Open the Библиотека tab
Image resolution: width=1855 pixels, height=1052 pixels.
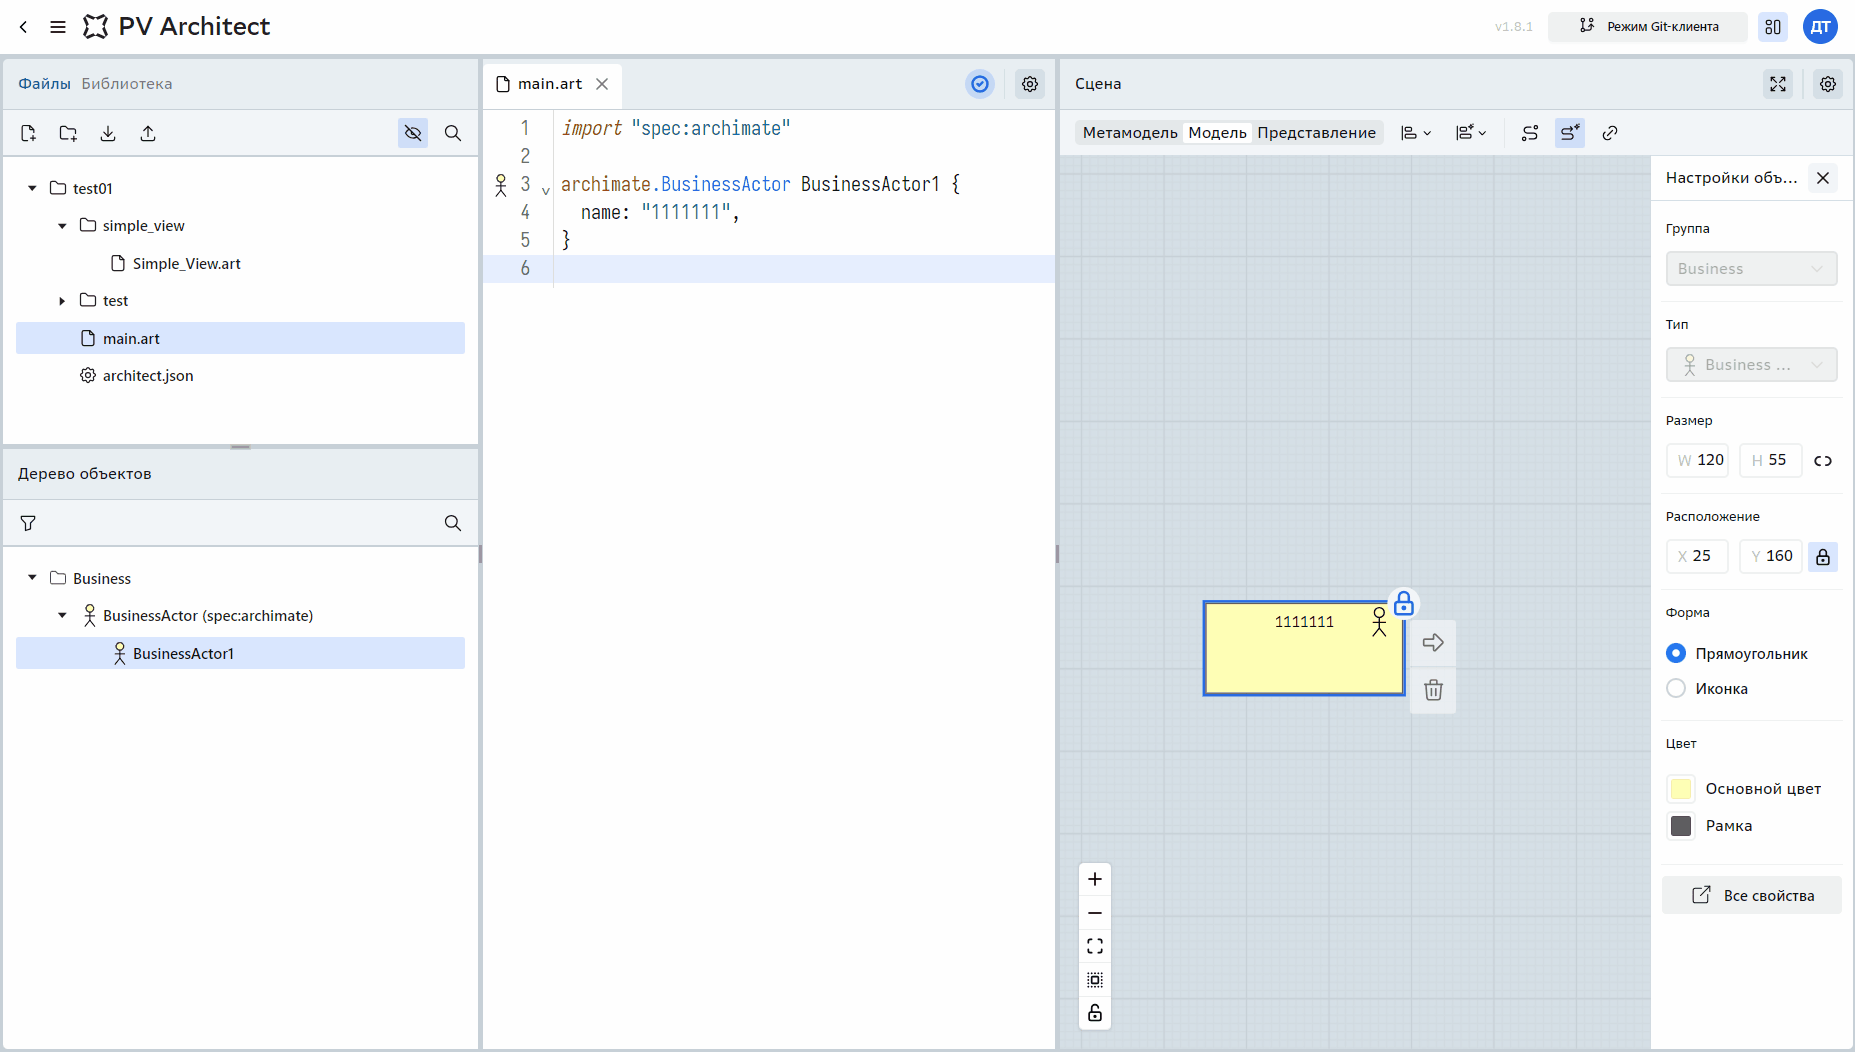point(127,84)
